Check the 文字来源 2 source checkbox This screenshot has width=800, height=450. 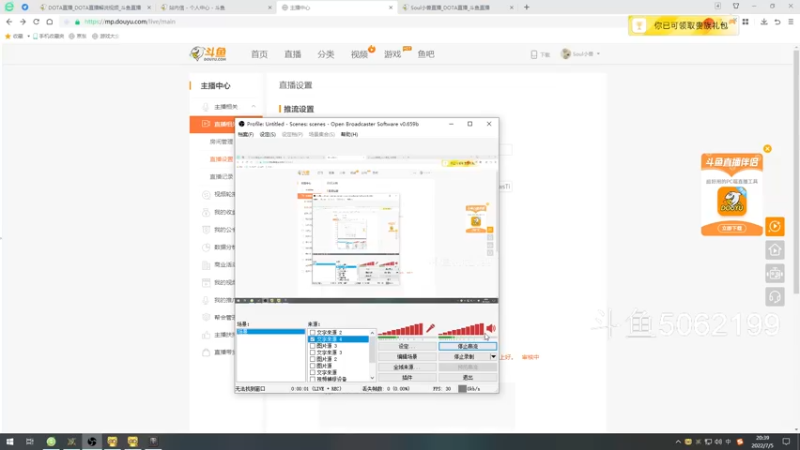[313, 333]
